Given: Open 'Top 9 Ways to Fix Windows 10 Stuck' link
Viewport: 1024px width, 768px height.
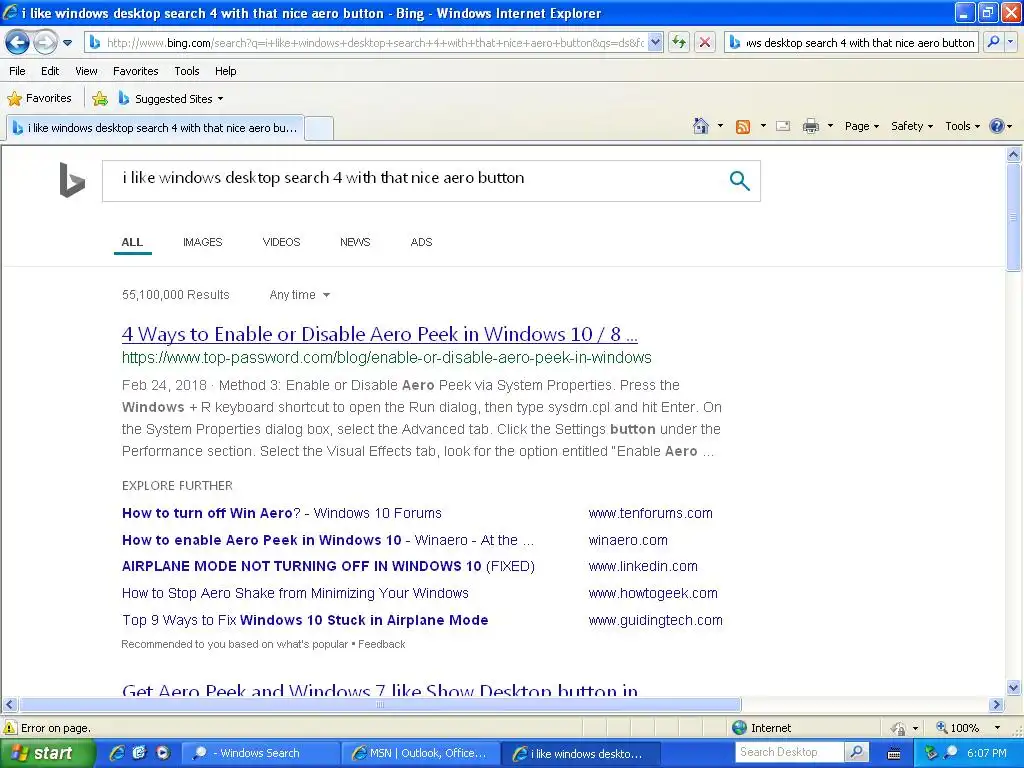Looking at the screenshot, I should 305,620.
